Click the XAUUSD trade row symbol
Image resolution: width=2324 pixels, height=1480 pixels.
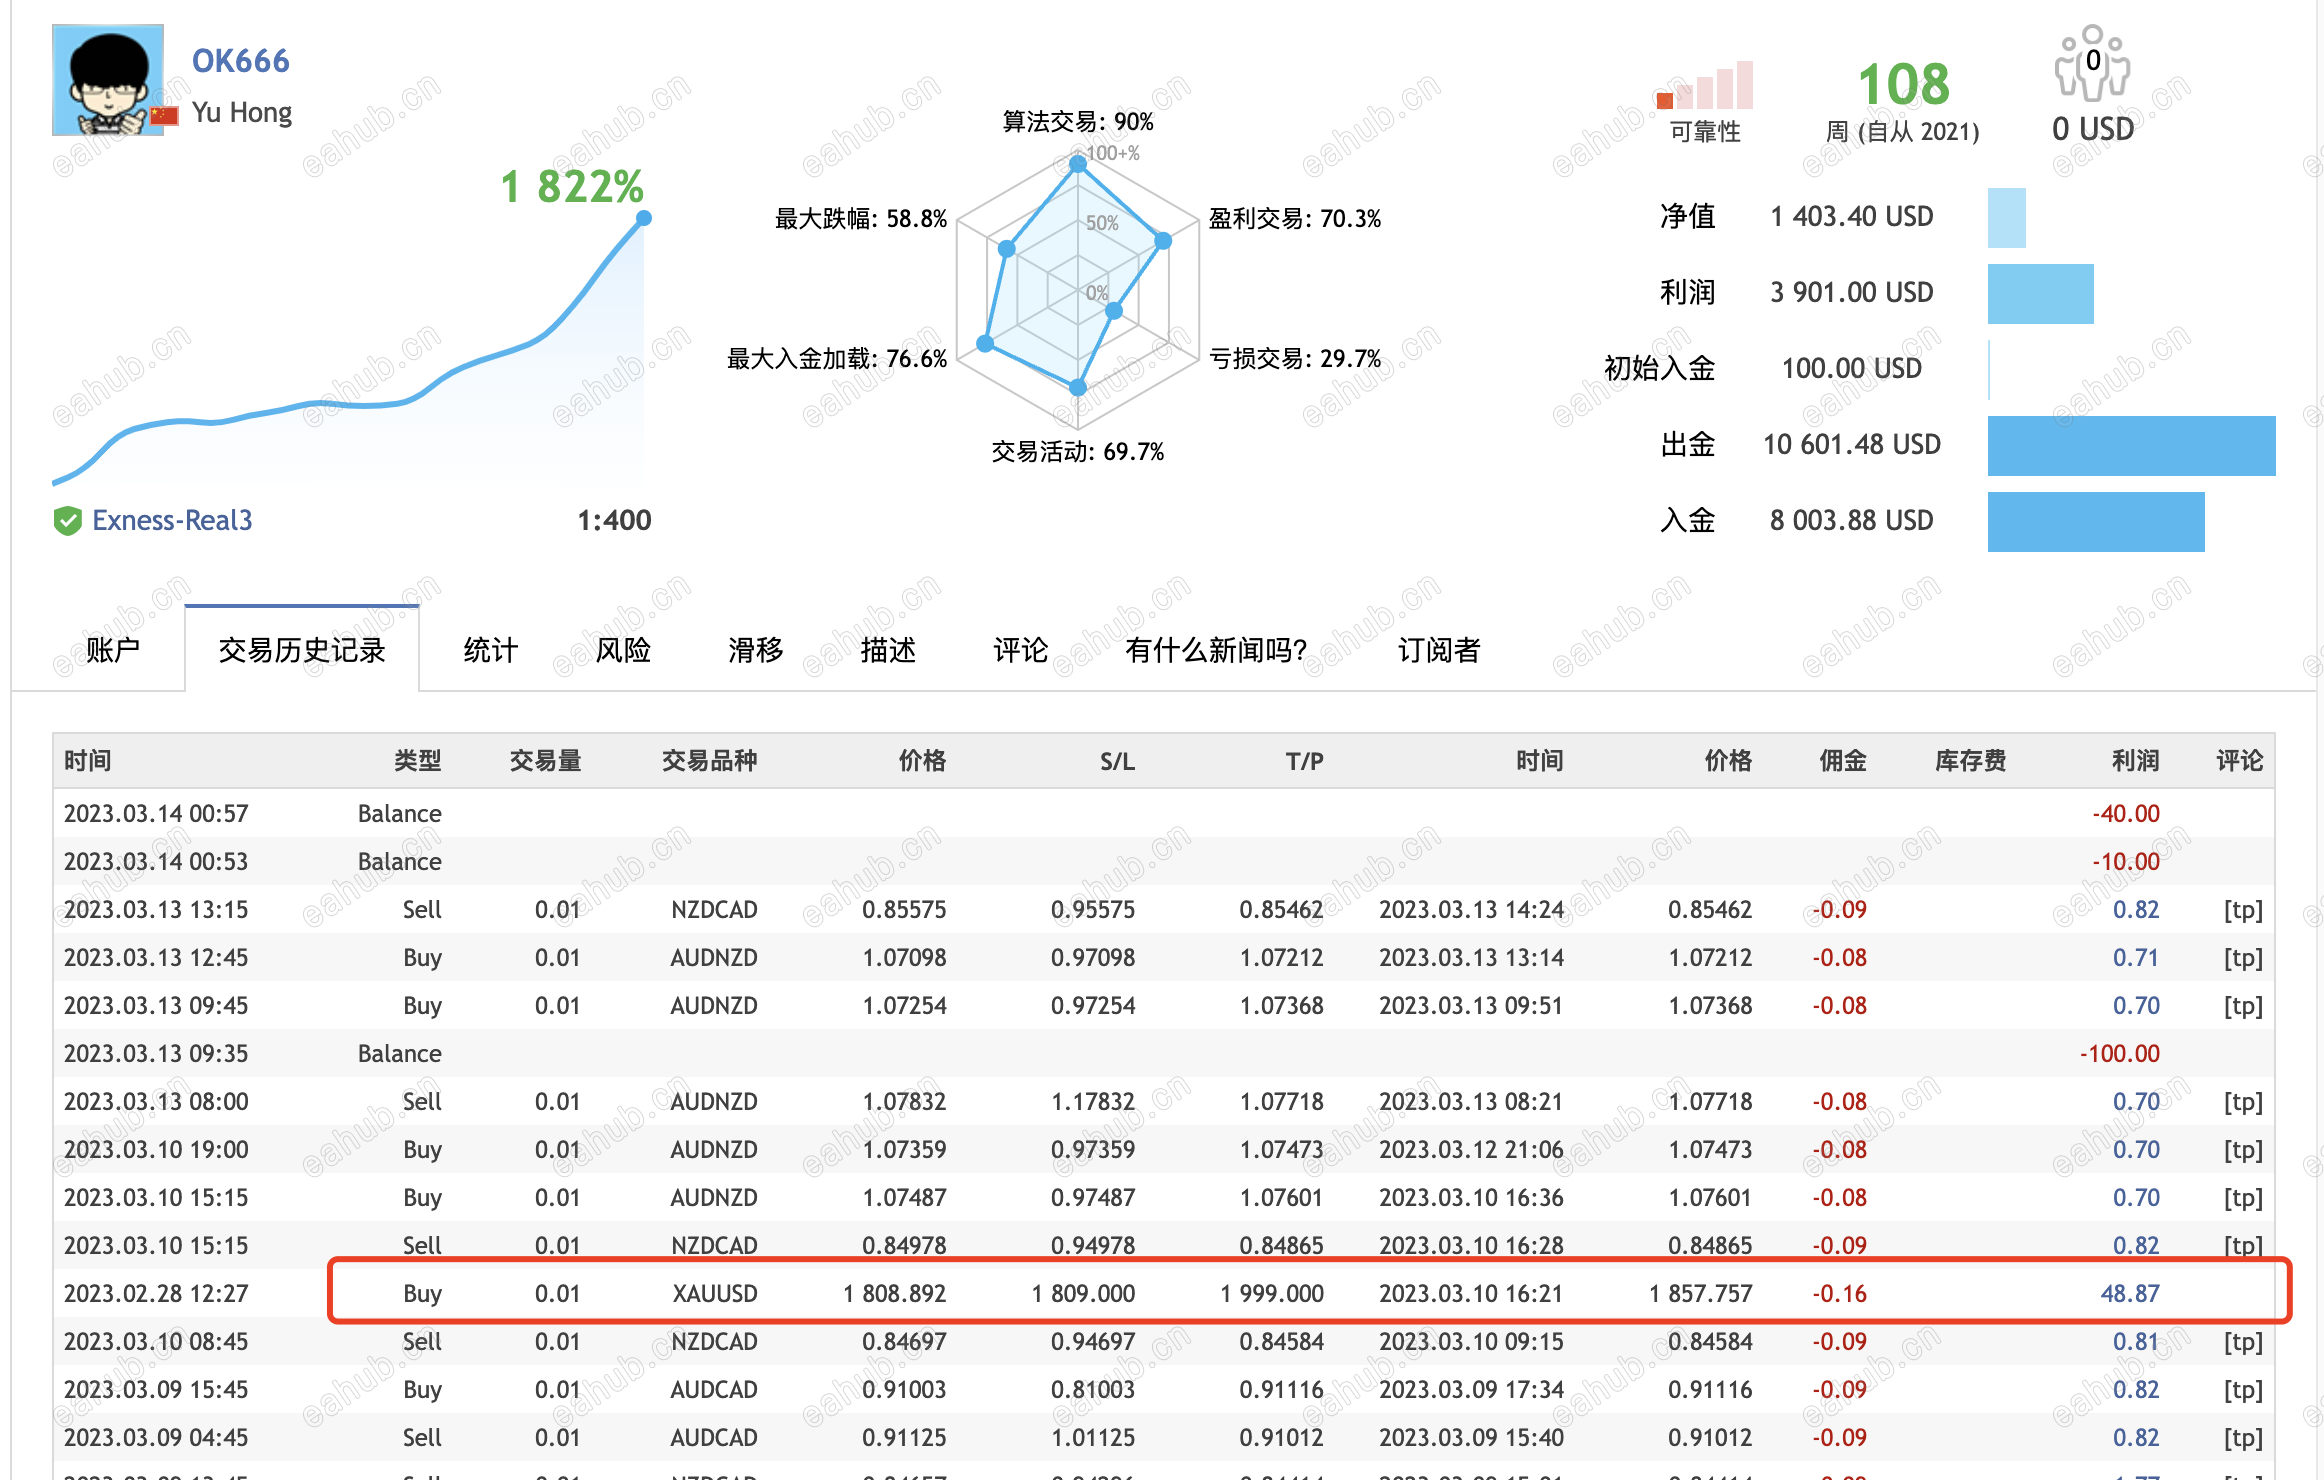(714, 1294)
